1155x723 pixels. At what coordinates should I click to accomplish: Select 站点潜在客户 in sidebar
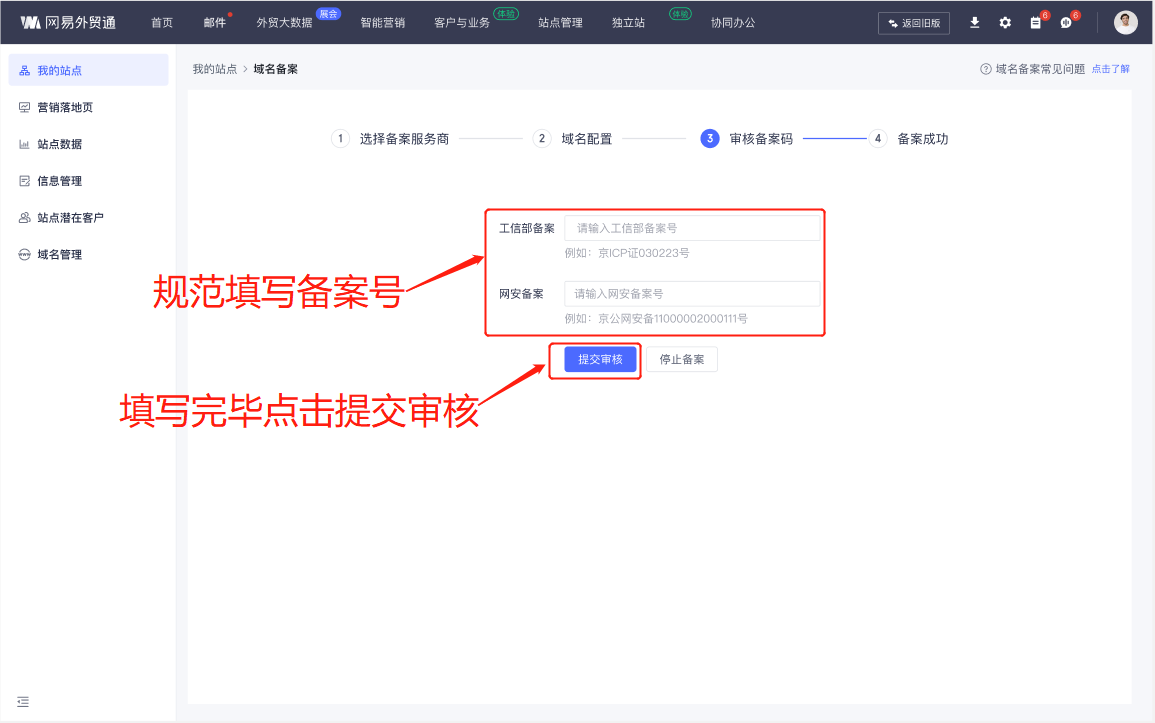[x=70, y=218]
